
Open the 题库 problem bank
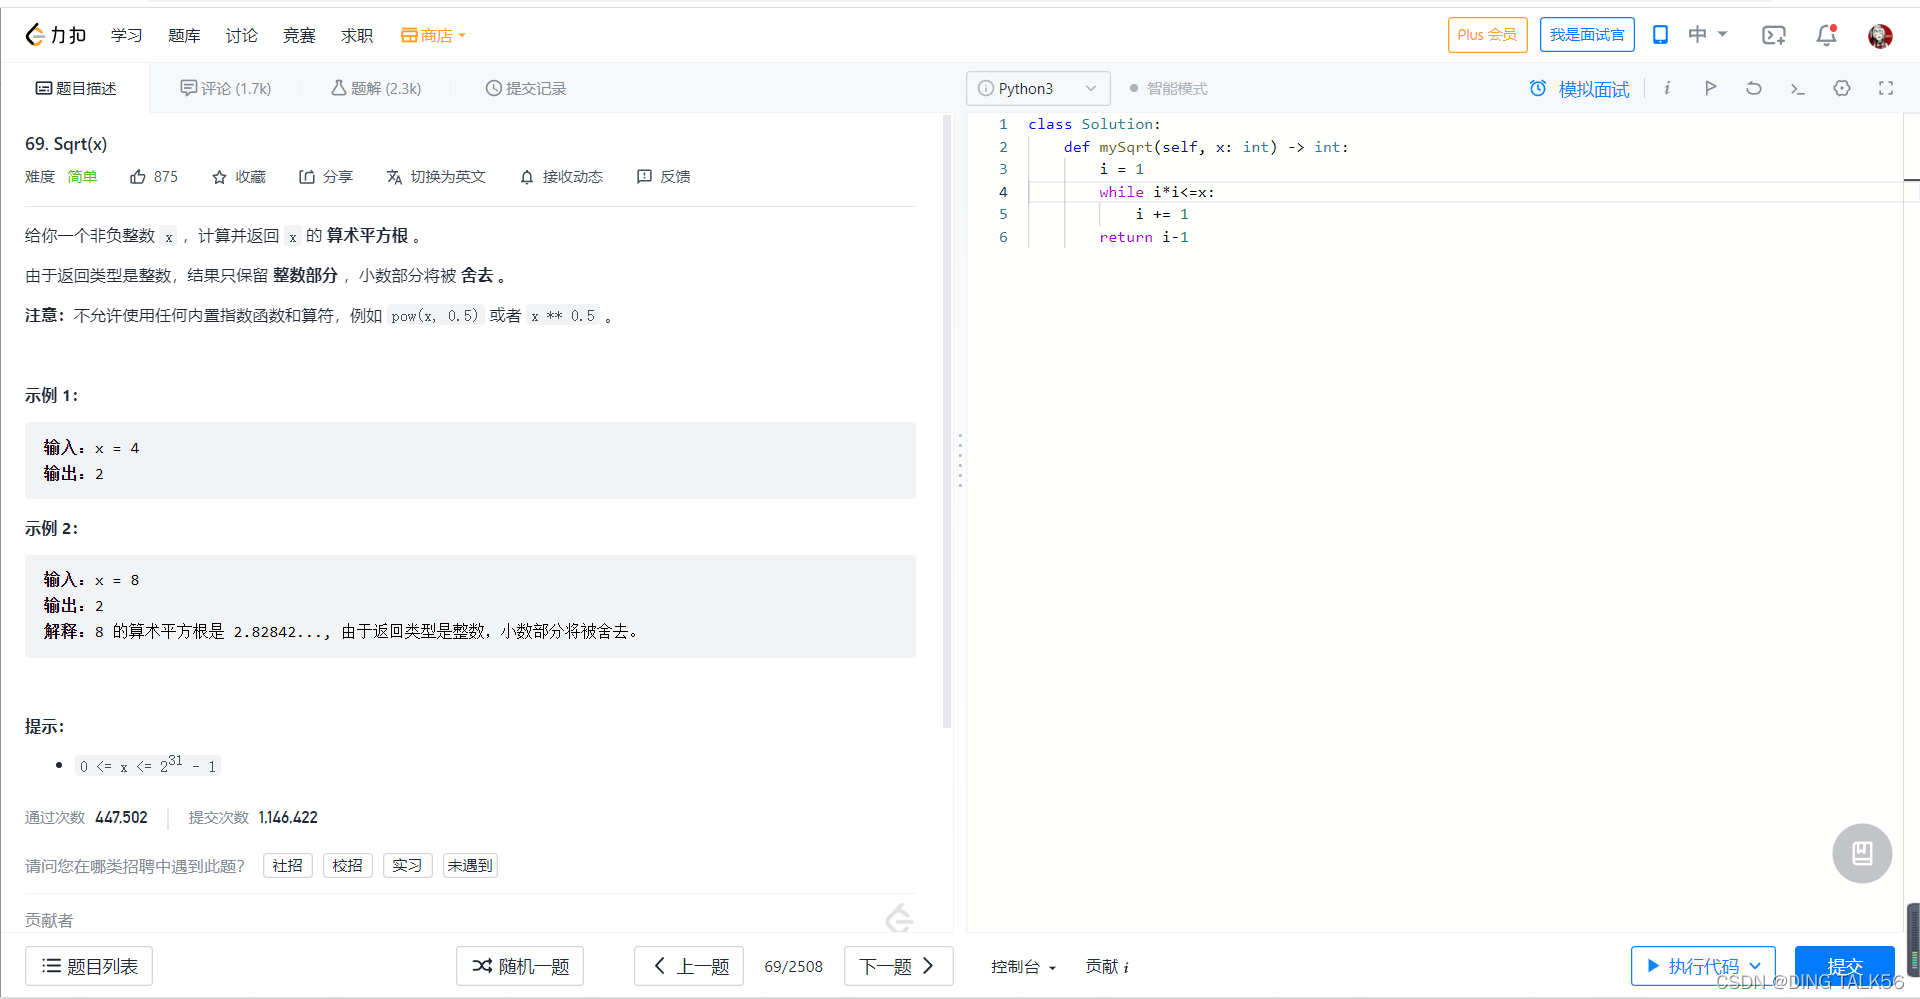pyautogui.click(x=184, y=35)
